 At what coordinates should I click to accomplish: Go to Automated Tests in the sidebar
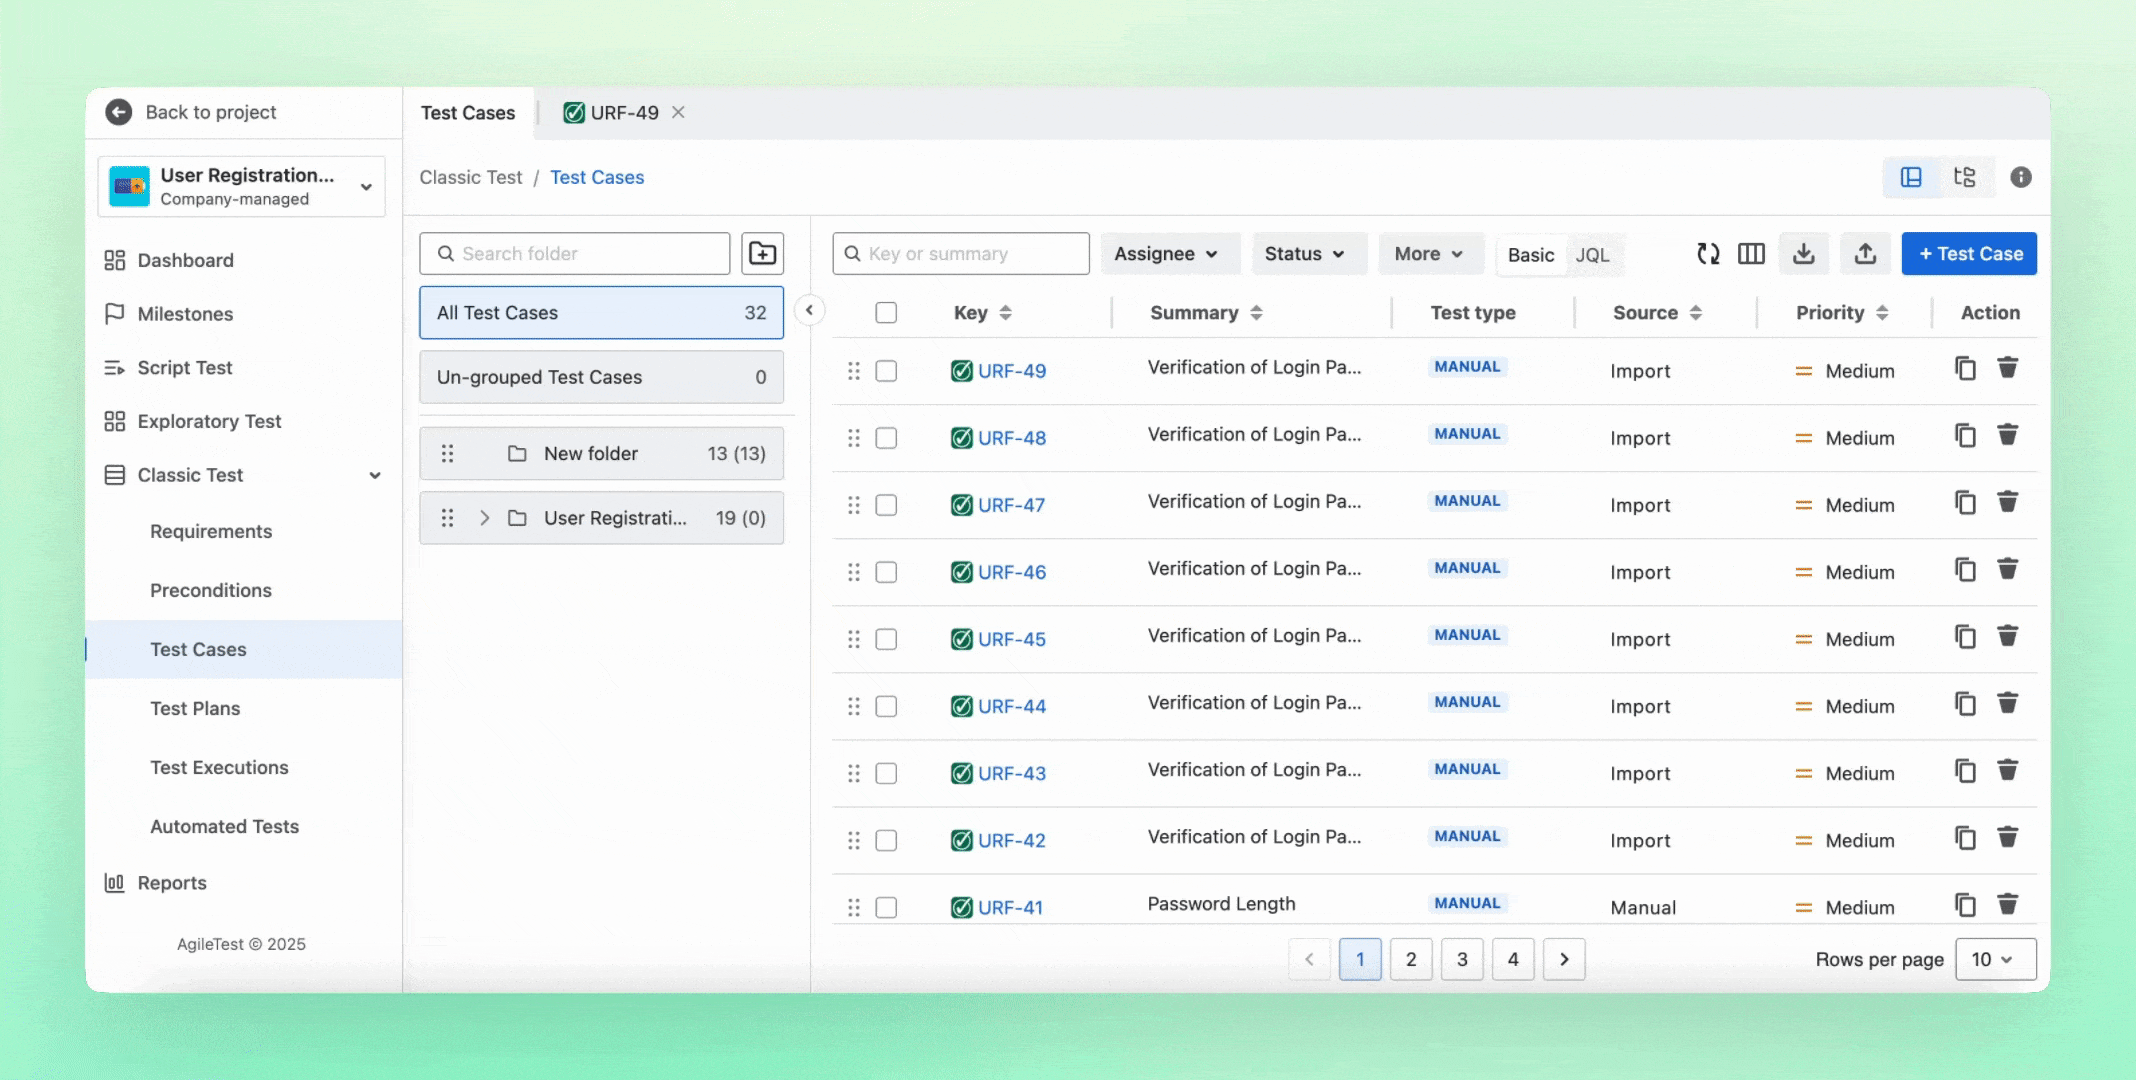[x=223, y=826]
